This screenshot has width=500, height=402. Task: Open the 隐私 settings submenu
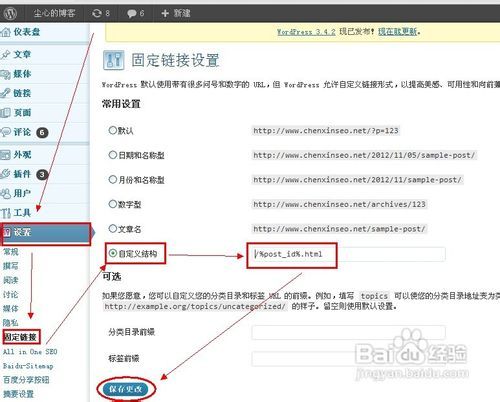(x=10, y=323)
